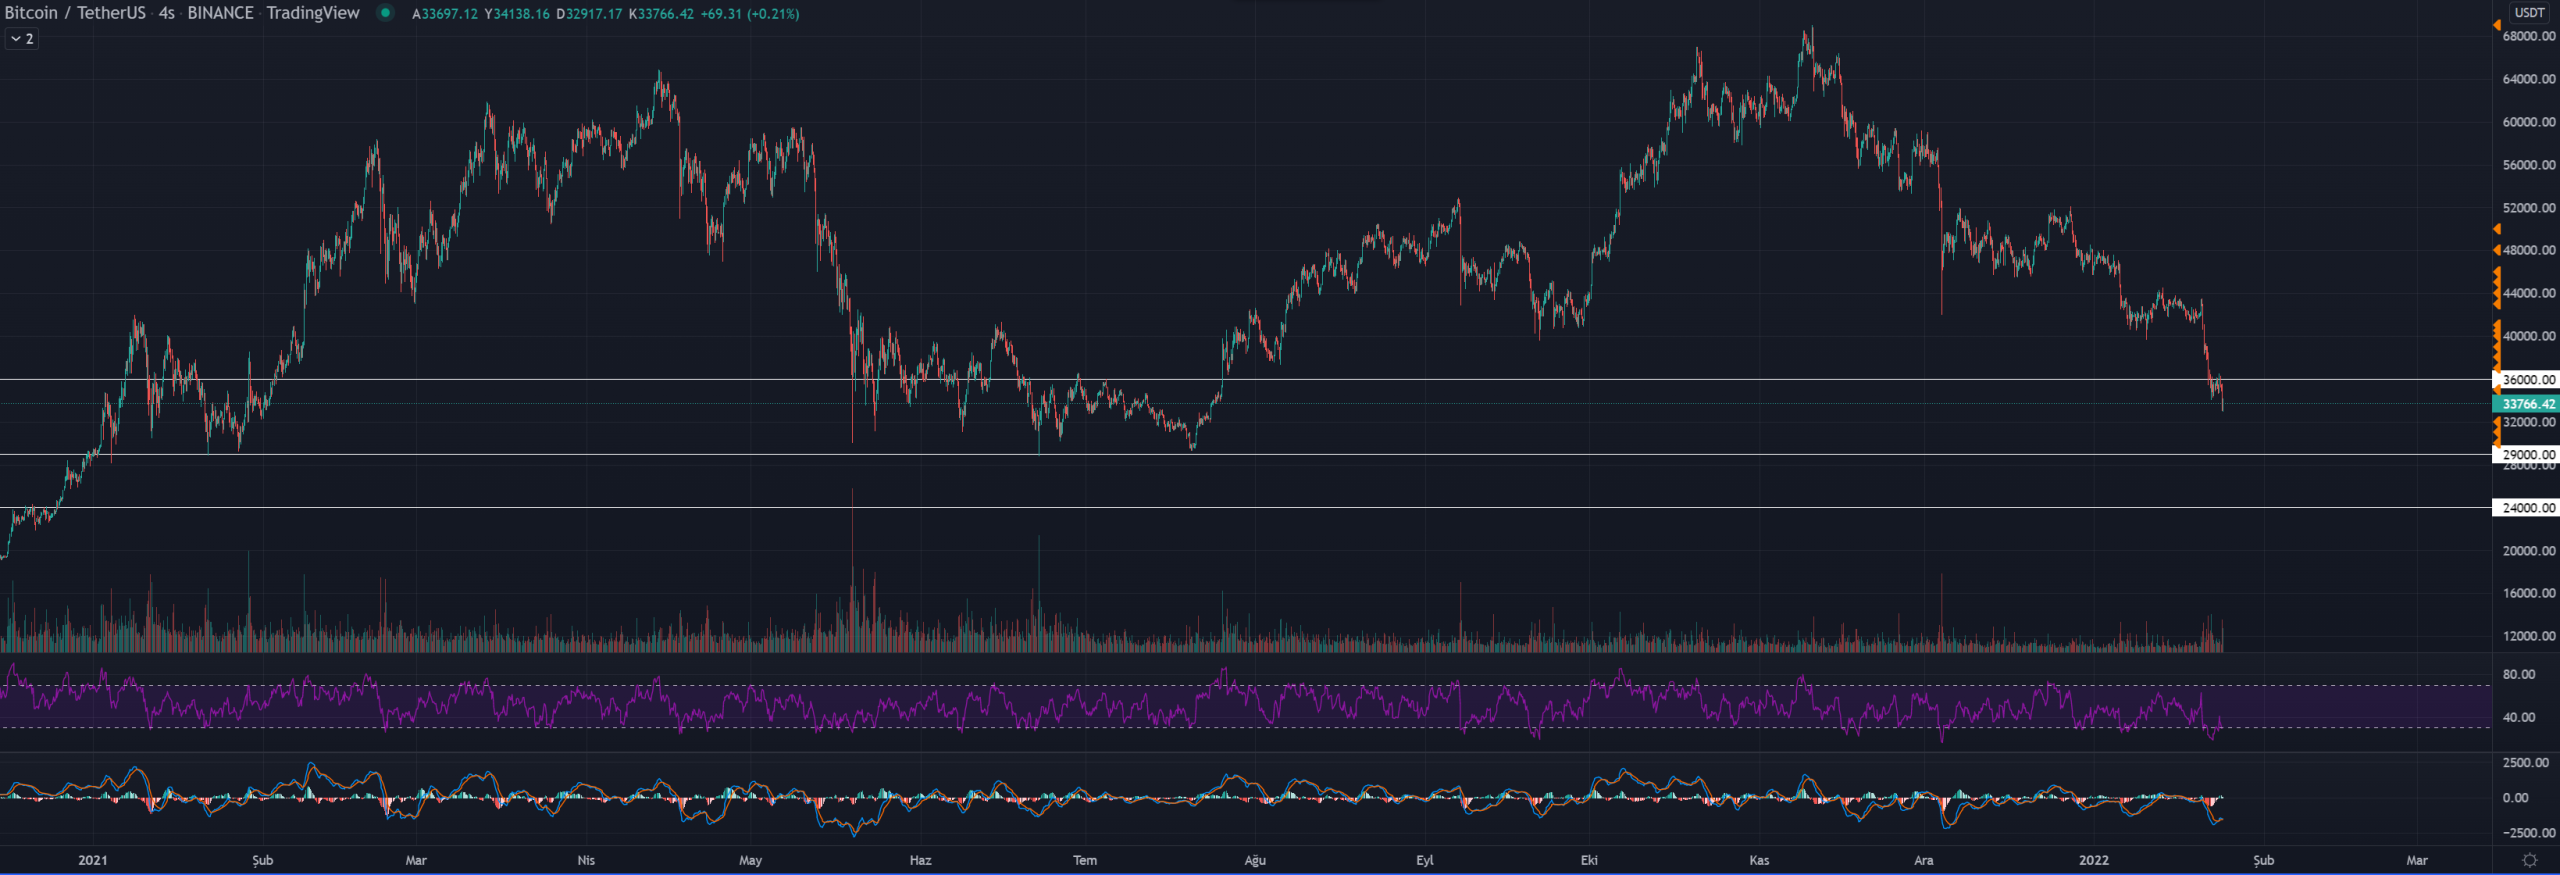Select the 36000.00 horizontal line price label
2560x875 pixels.
[x=2528, y=380]
